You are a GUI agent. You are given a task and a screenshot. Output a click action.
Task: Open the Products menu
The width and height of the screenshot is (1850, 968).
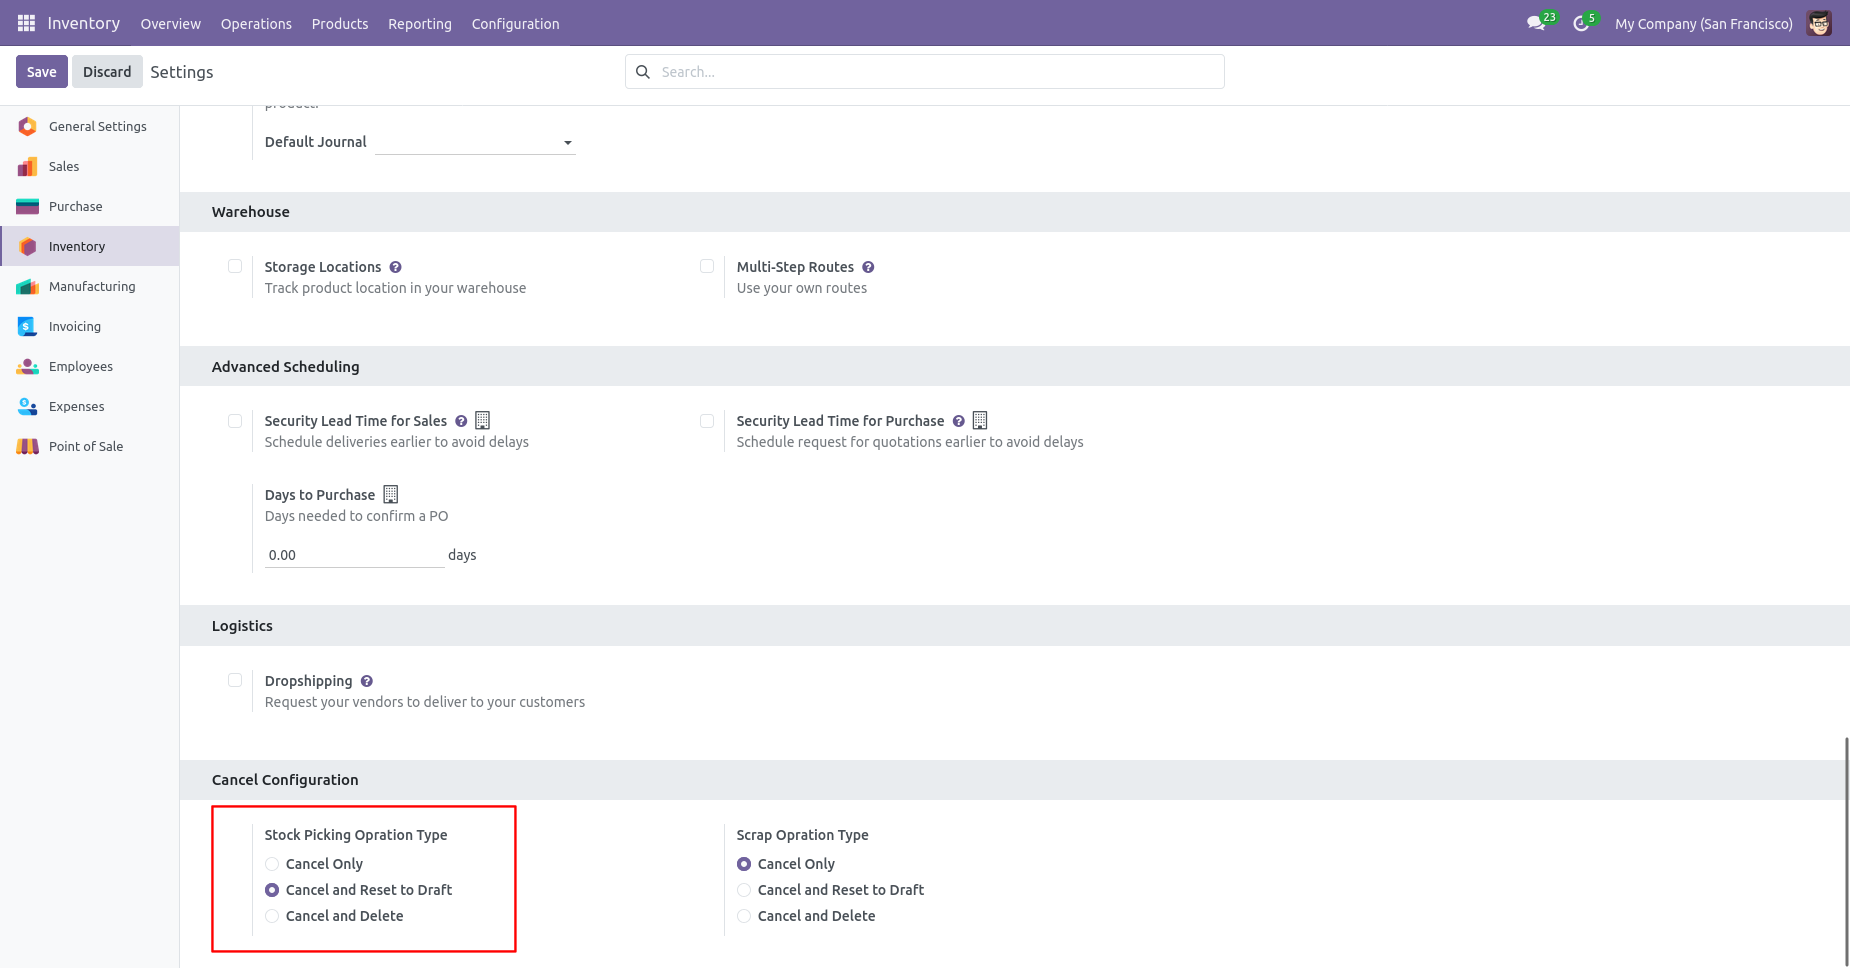pos(340,23)
